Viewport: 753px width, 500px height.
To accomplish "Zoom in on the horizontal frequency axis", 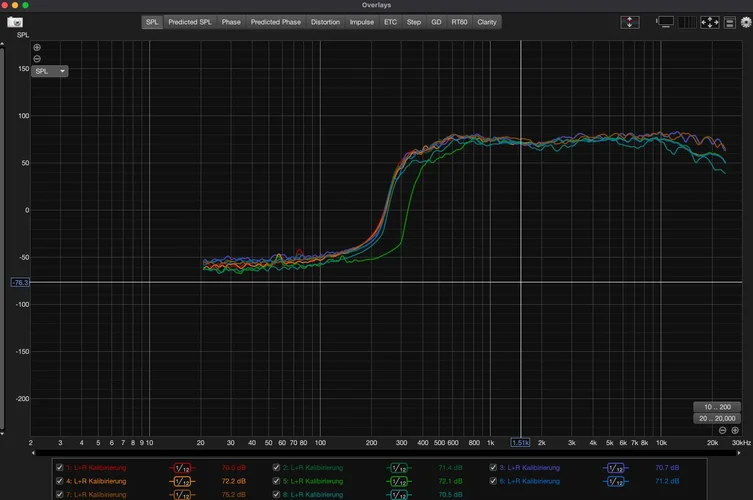I will coord(735,430).
